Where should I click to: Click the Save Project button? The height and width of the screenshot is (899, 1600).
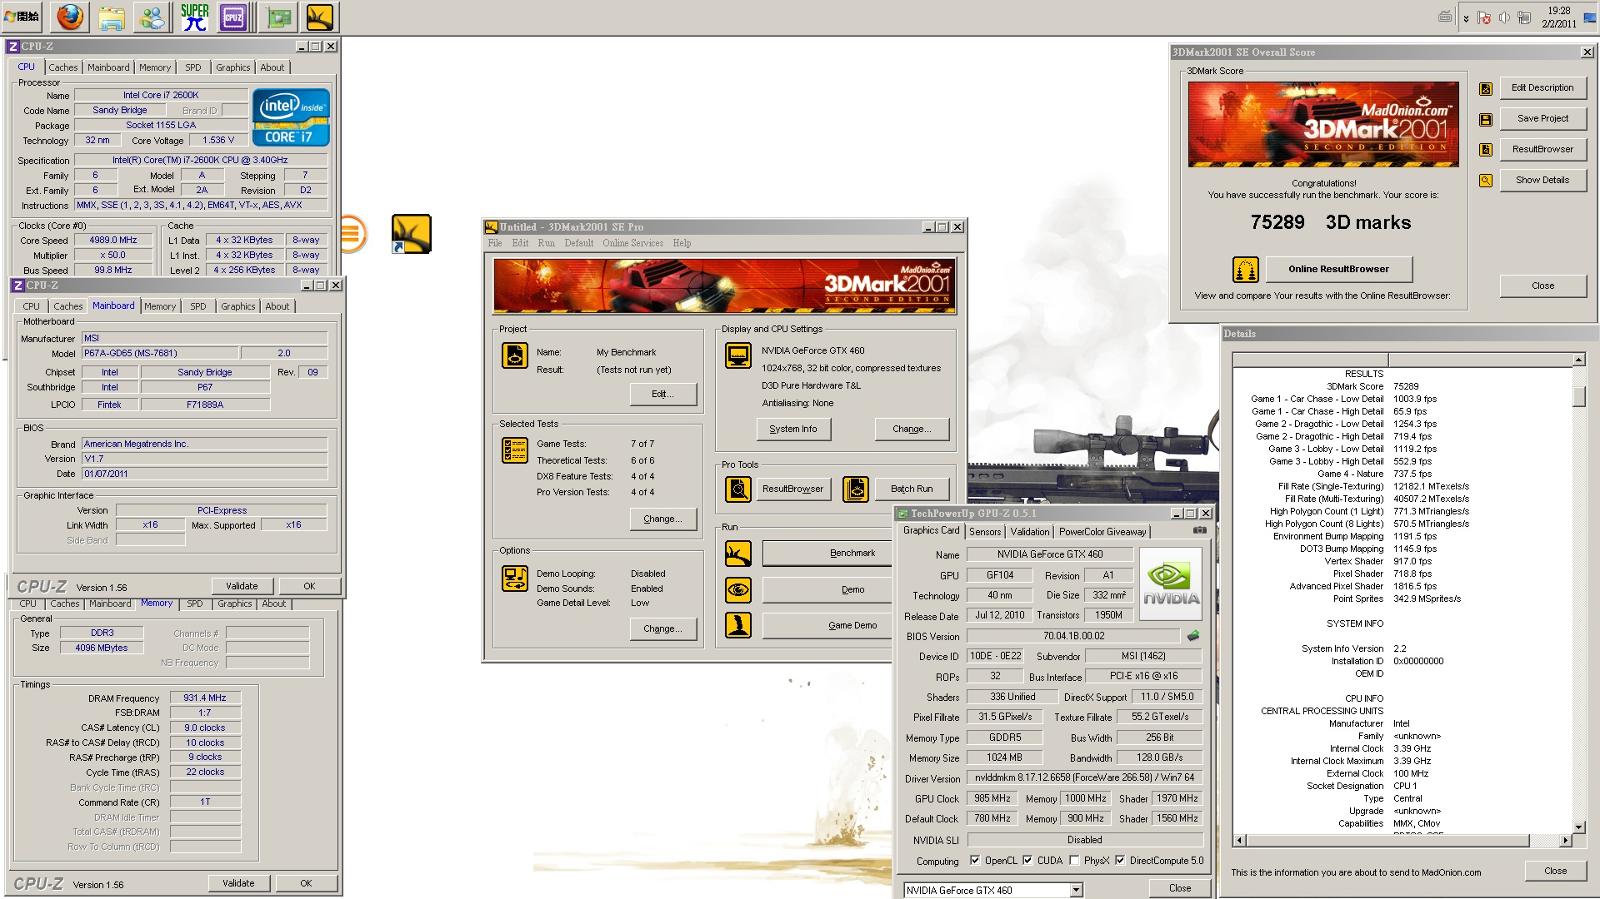1542,118
